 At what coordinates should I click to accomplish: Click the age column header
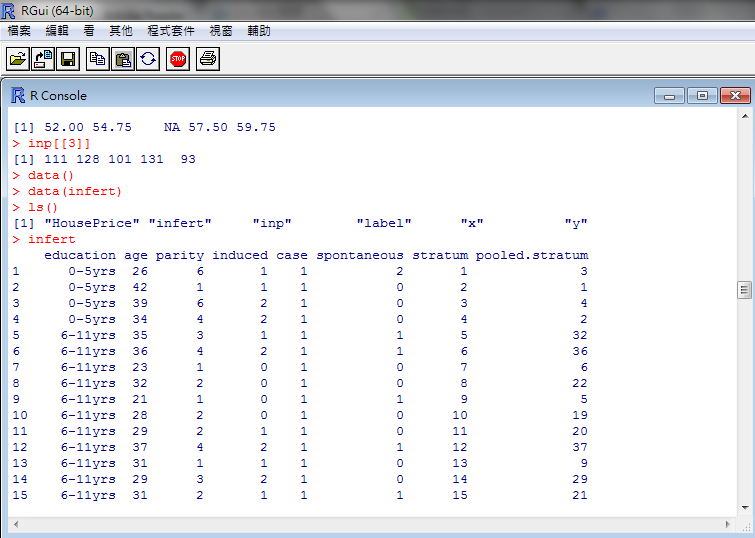click(136, 256)
